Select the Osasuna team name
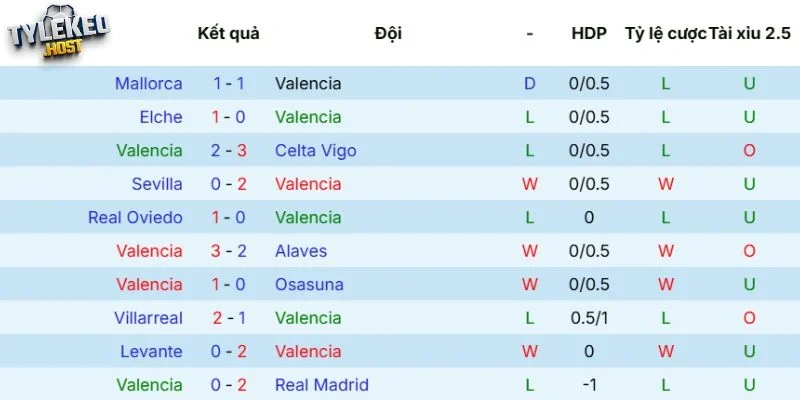This screenshot has height=400, width=800. pyautogui.click(x=309, y=284)
